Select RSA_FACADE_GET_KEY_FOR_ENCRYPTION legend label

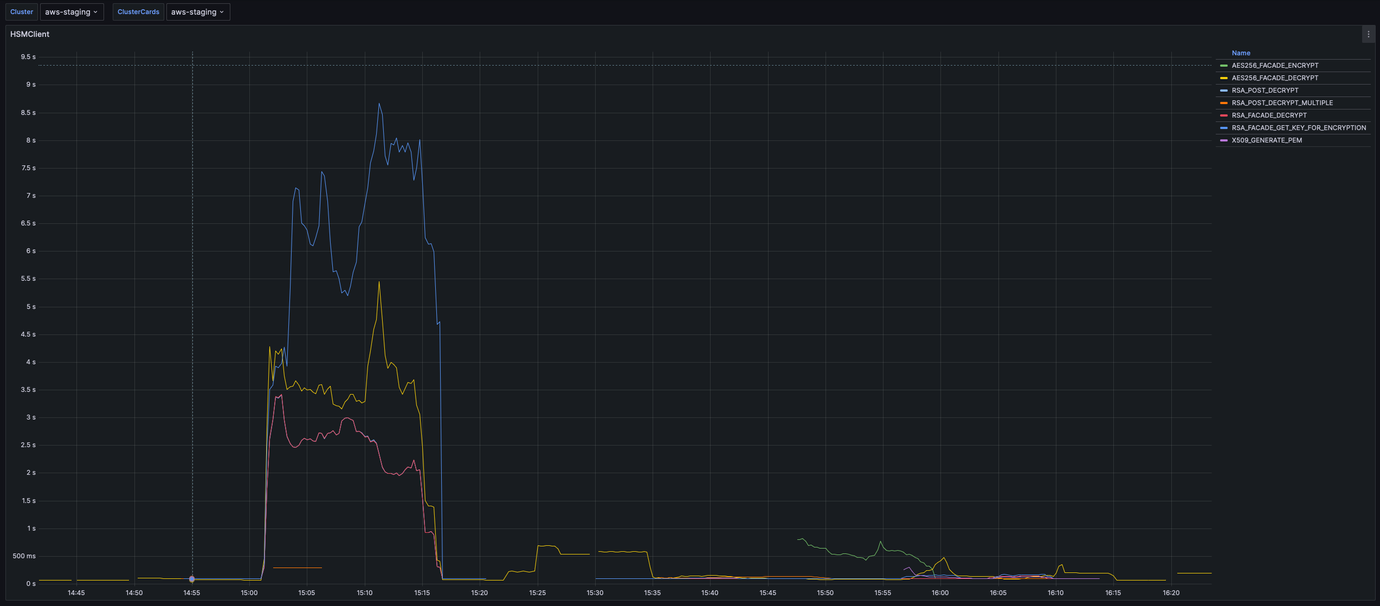tap(1298, 128)
